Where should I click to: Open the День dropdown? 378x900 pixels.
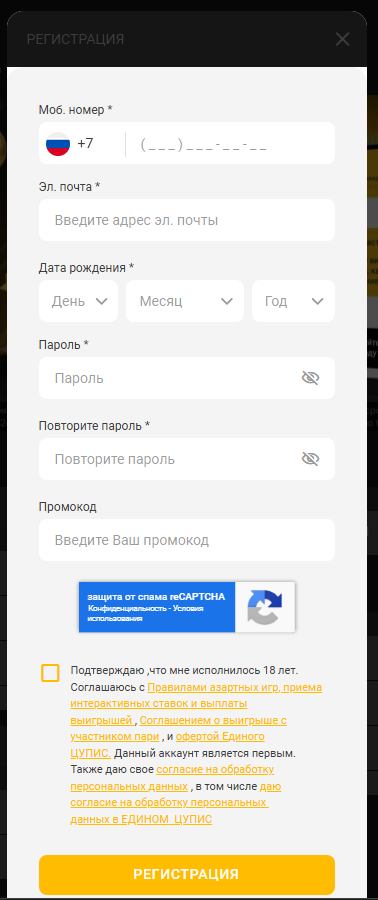79,301
